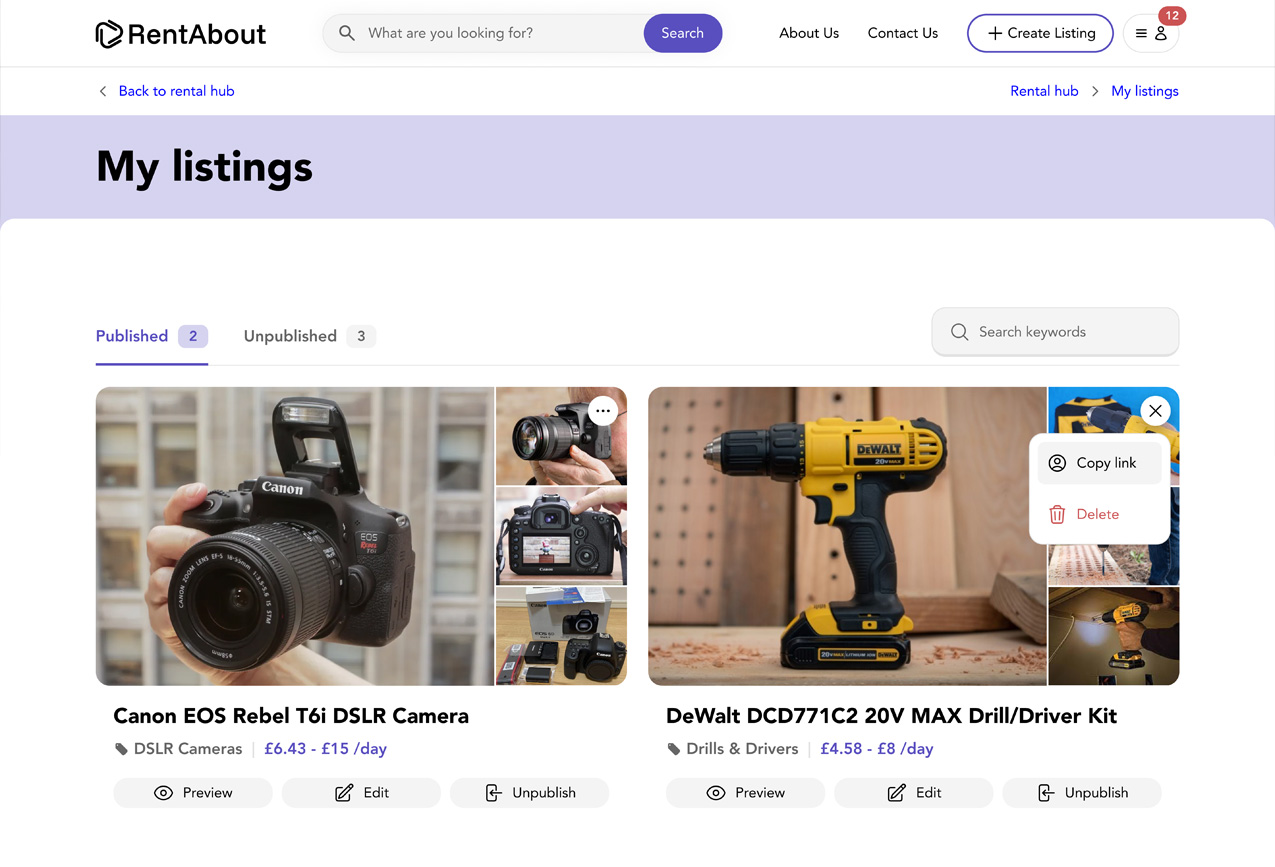This screenshot has width=1275, height=867.
Task: Click the purple Search button
Action: tap(682, 33)
